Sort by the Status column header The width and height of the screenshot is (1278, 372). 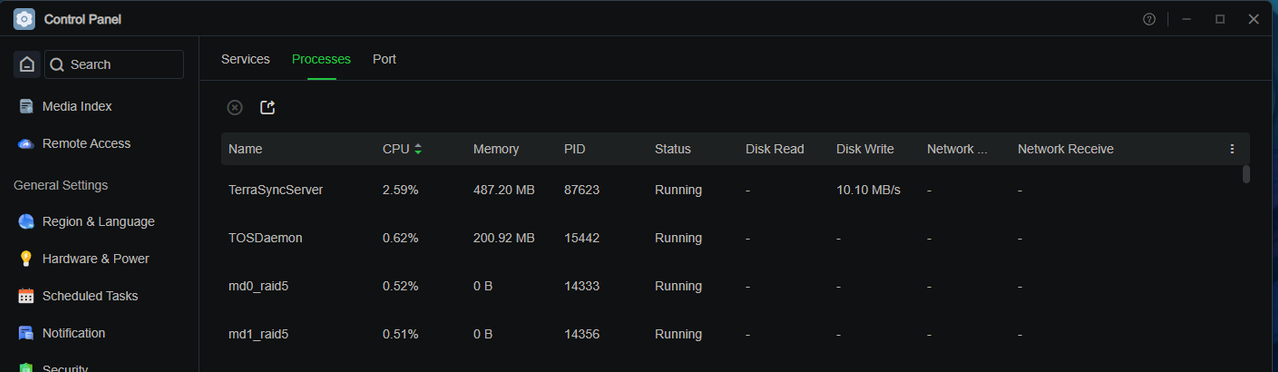point(673,149)
